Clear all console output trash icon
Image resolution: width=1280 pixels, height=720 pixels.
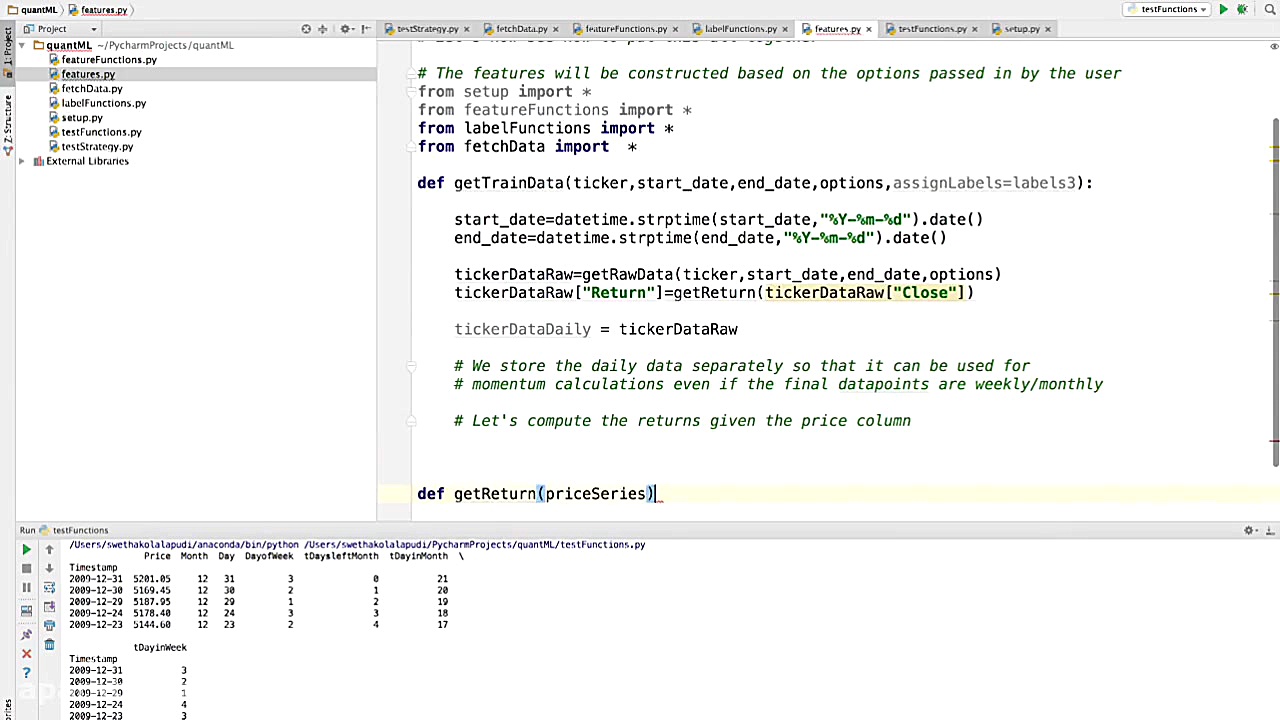point(49,645)
